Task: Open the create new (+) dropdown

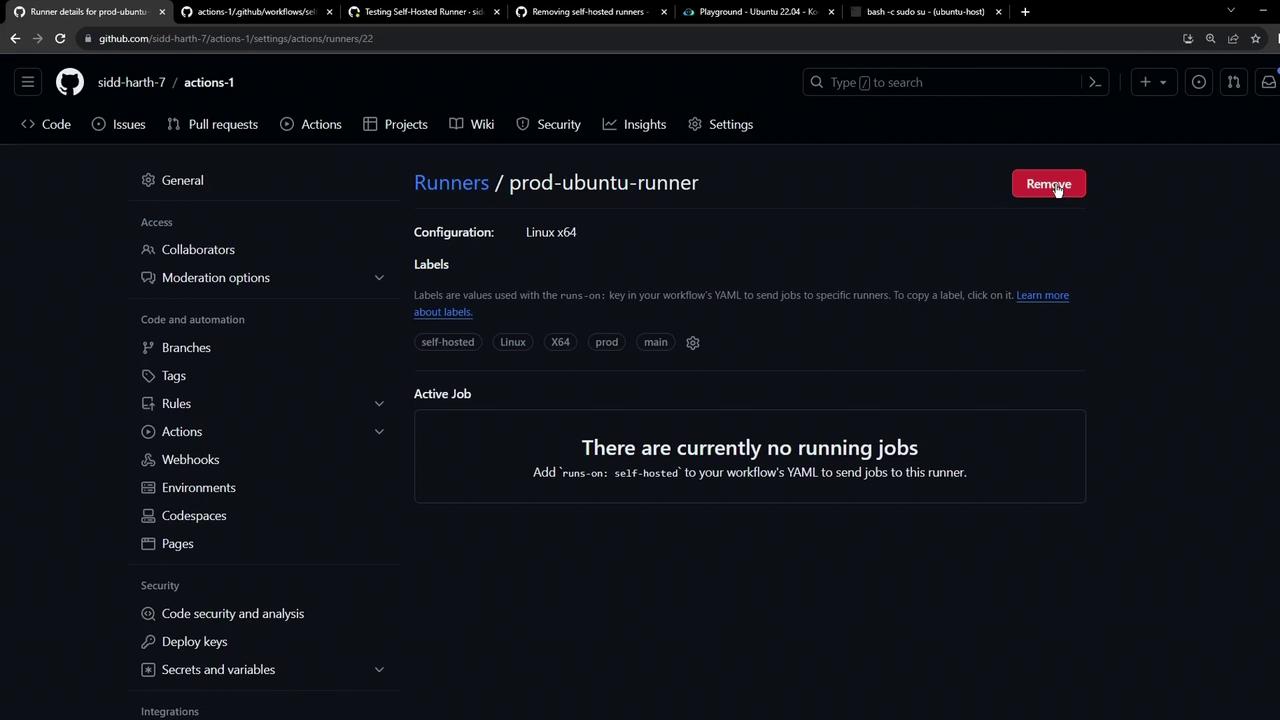Action: [1153, 82]
